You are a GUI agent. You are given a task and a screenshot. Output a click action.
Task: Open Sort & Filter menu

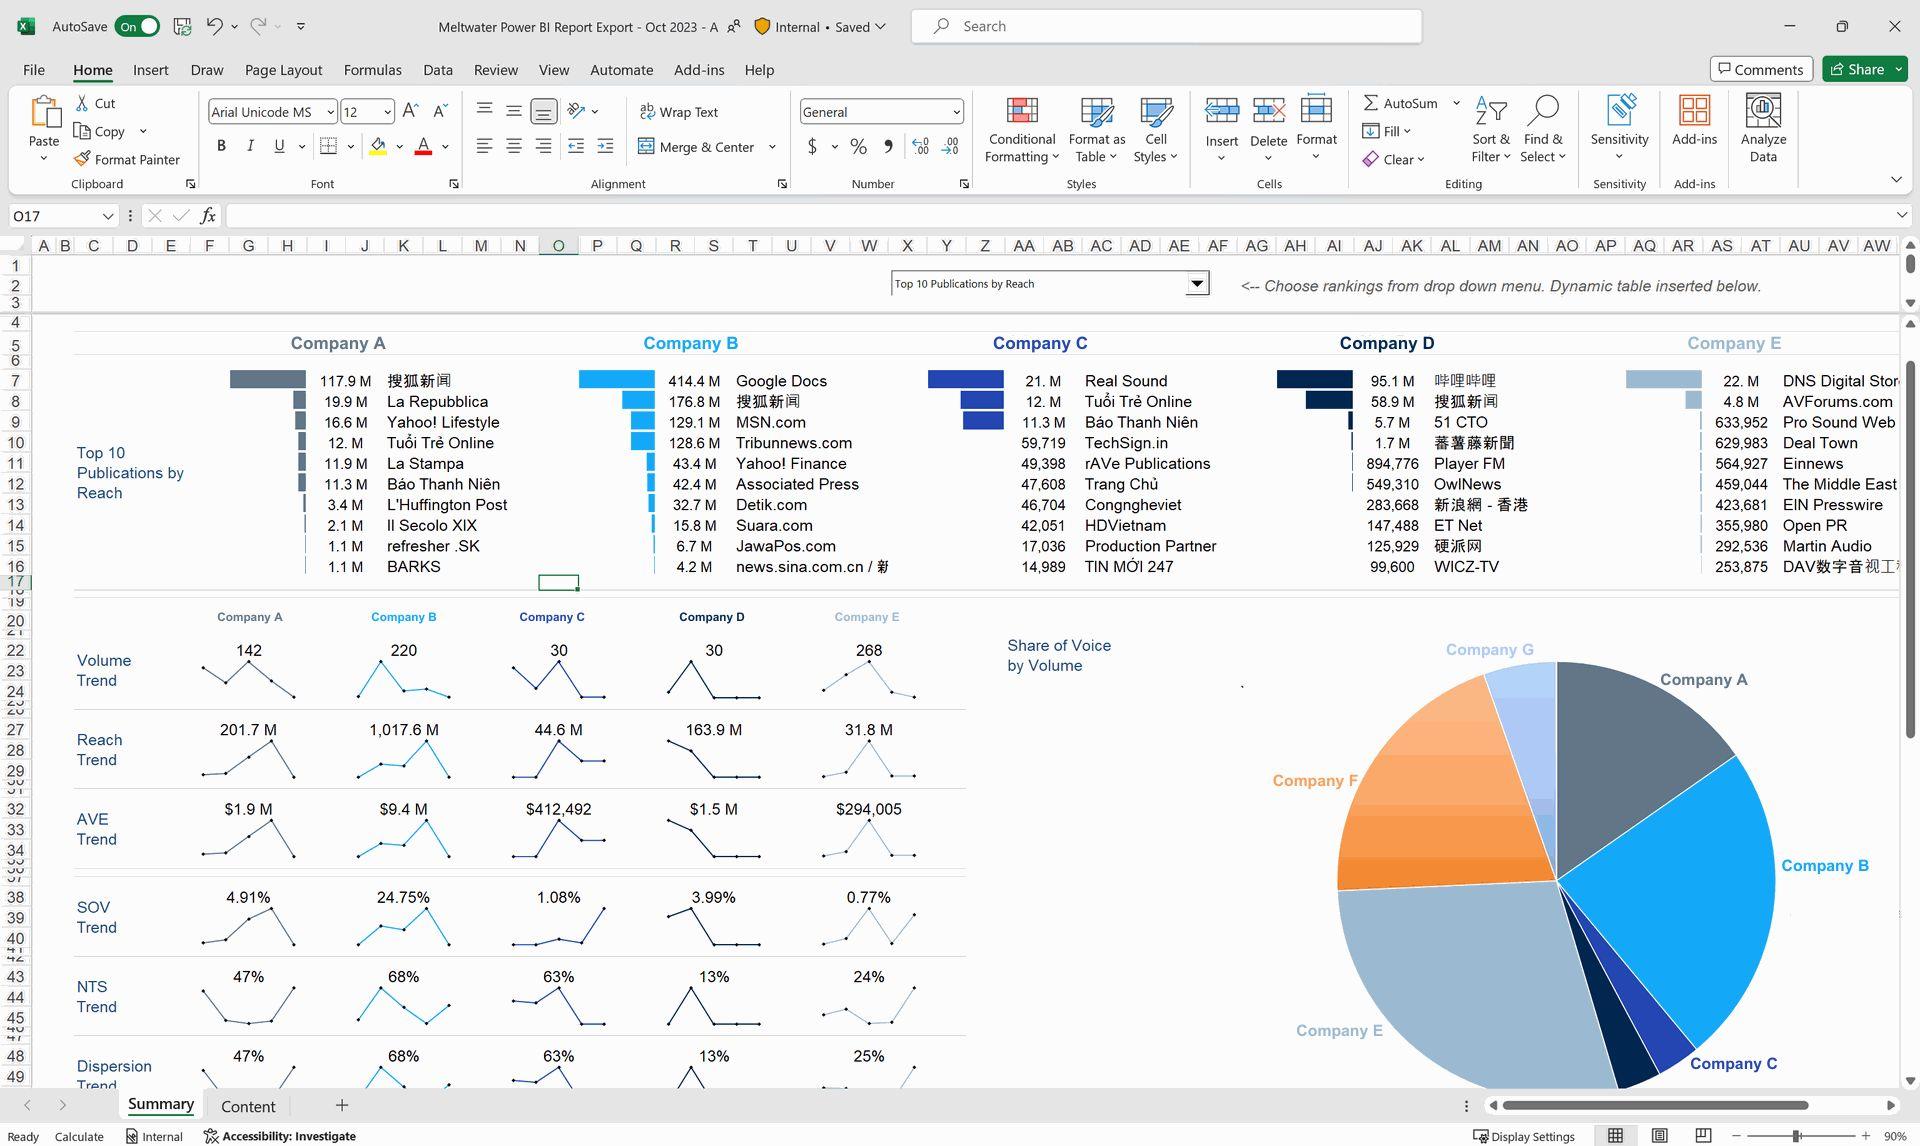tap(1490, 130)
